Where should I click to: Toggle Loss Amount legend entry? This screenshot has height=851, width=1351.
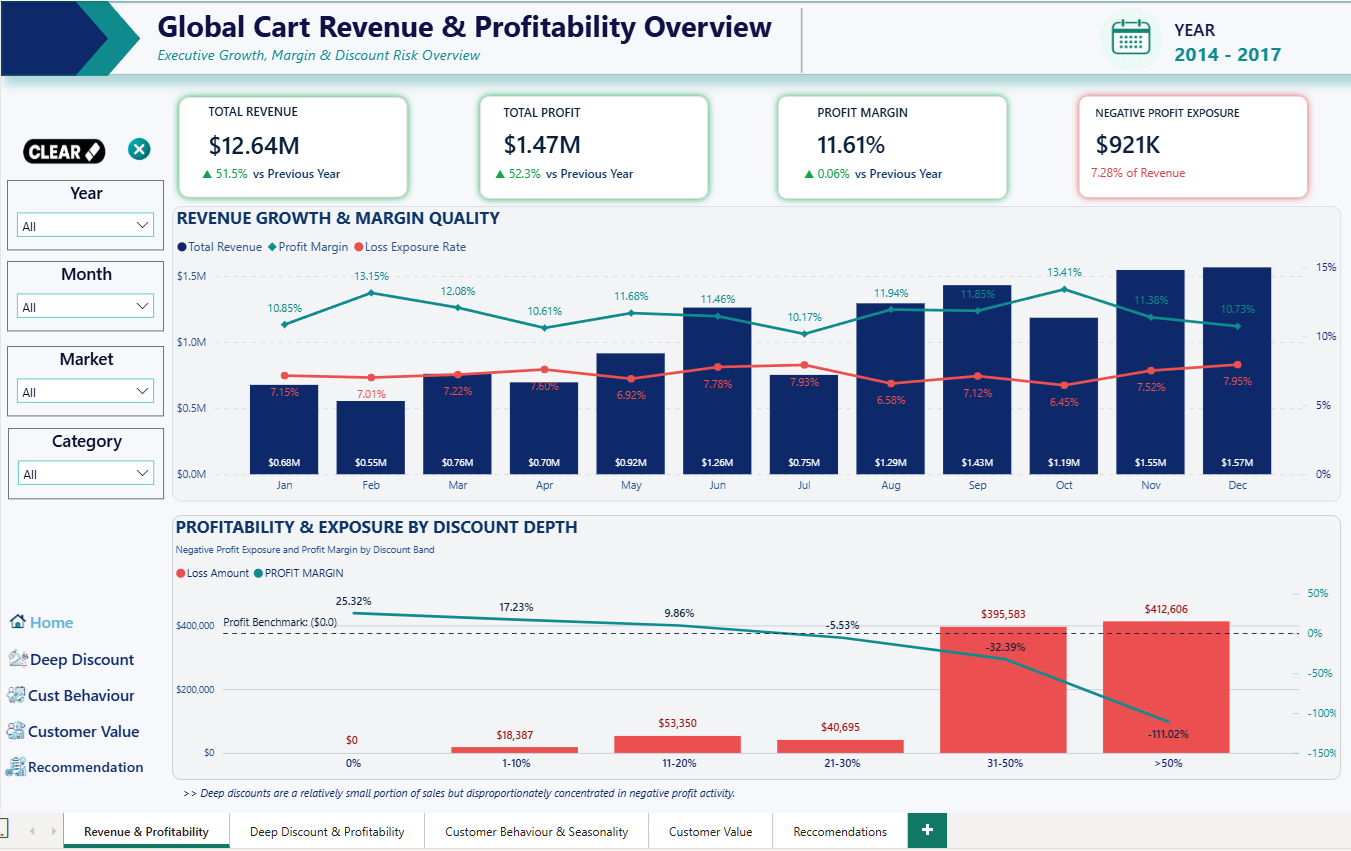[212, 573]
